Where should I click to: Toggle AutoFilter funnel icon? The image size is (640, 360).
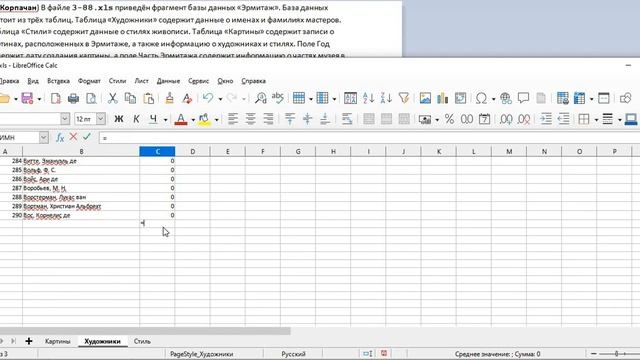(404, 98)
